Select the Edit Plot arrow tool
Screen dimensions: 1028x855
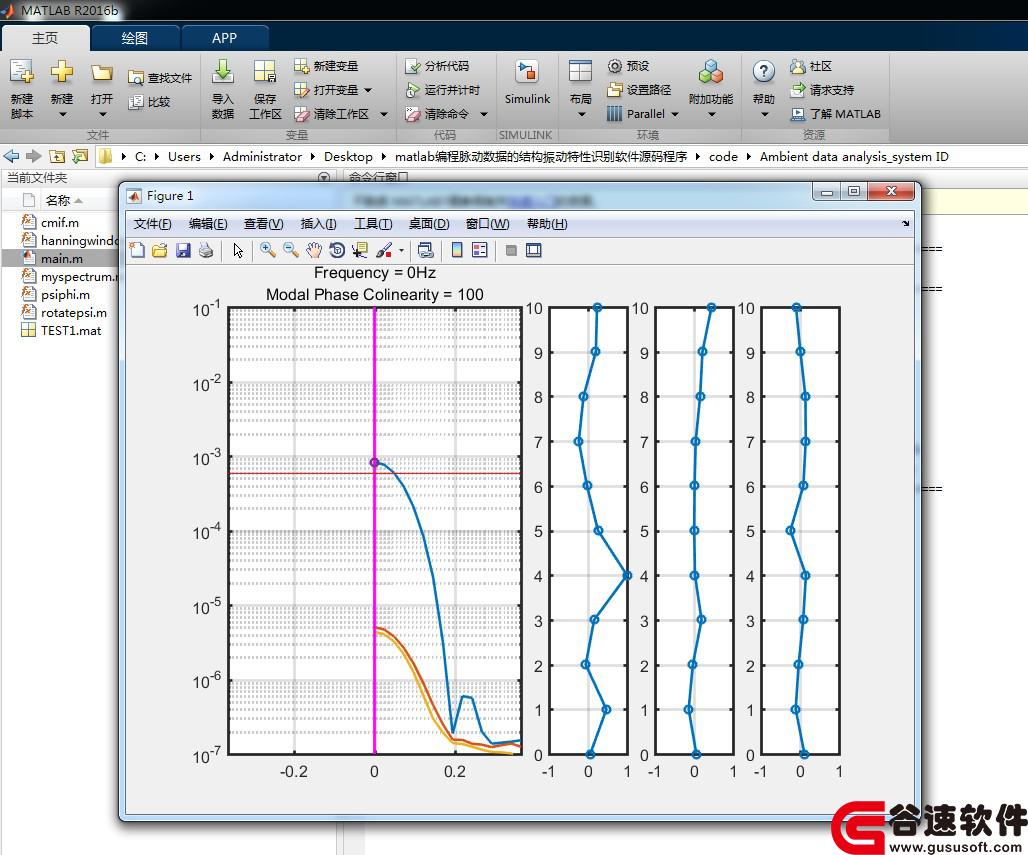coord(238,250)
